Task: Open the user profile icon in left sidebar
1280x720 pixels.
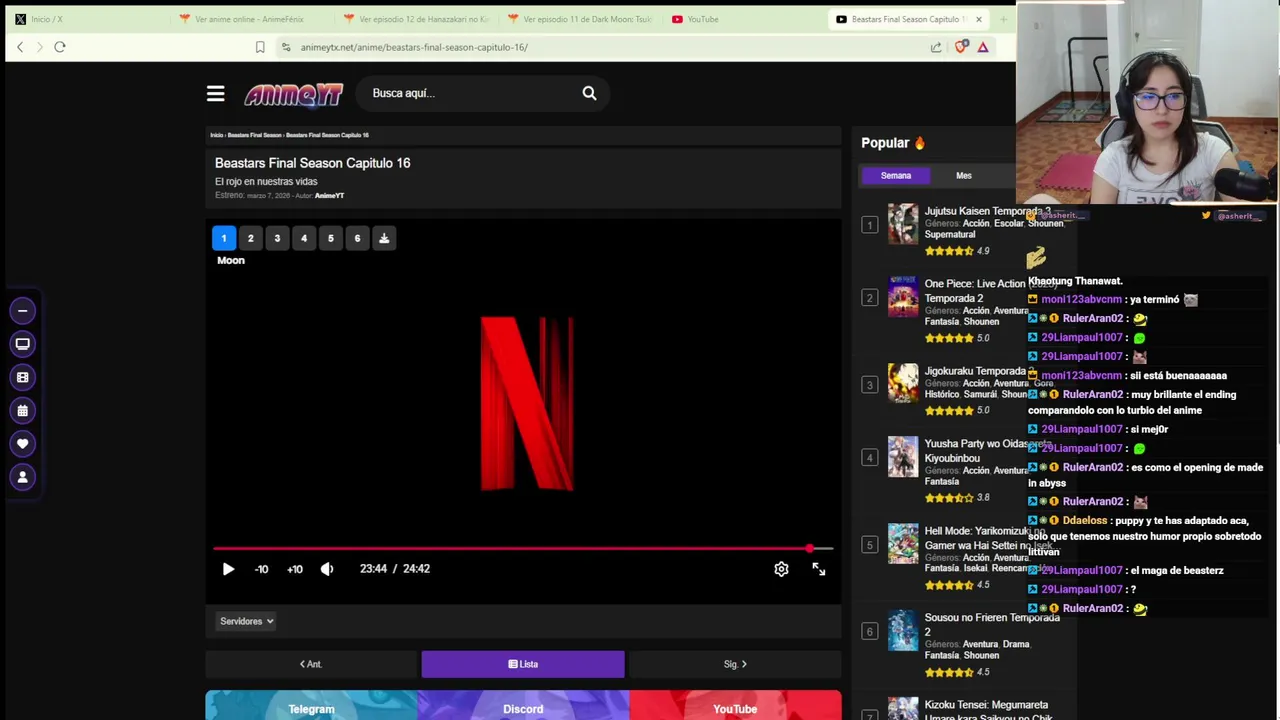Action: (x=22, y=477)
